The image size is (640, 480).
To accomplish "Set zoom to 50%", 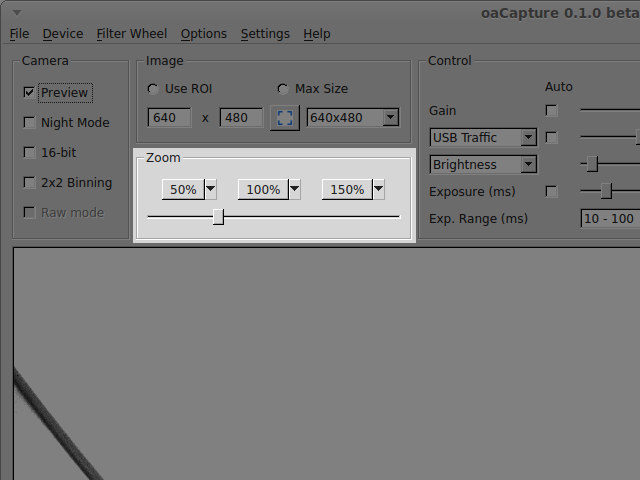I will click(x=183, y=189).
